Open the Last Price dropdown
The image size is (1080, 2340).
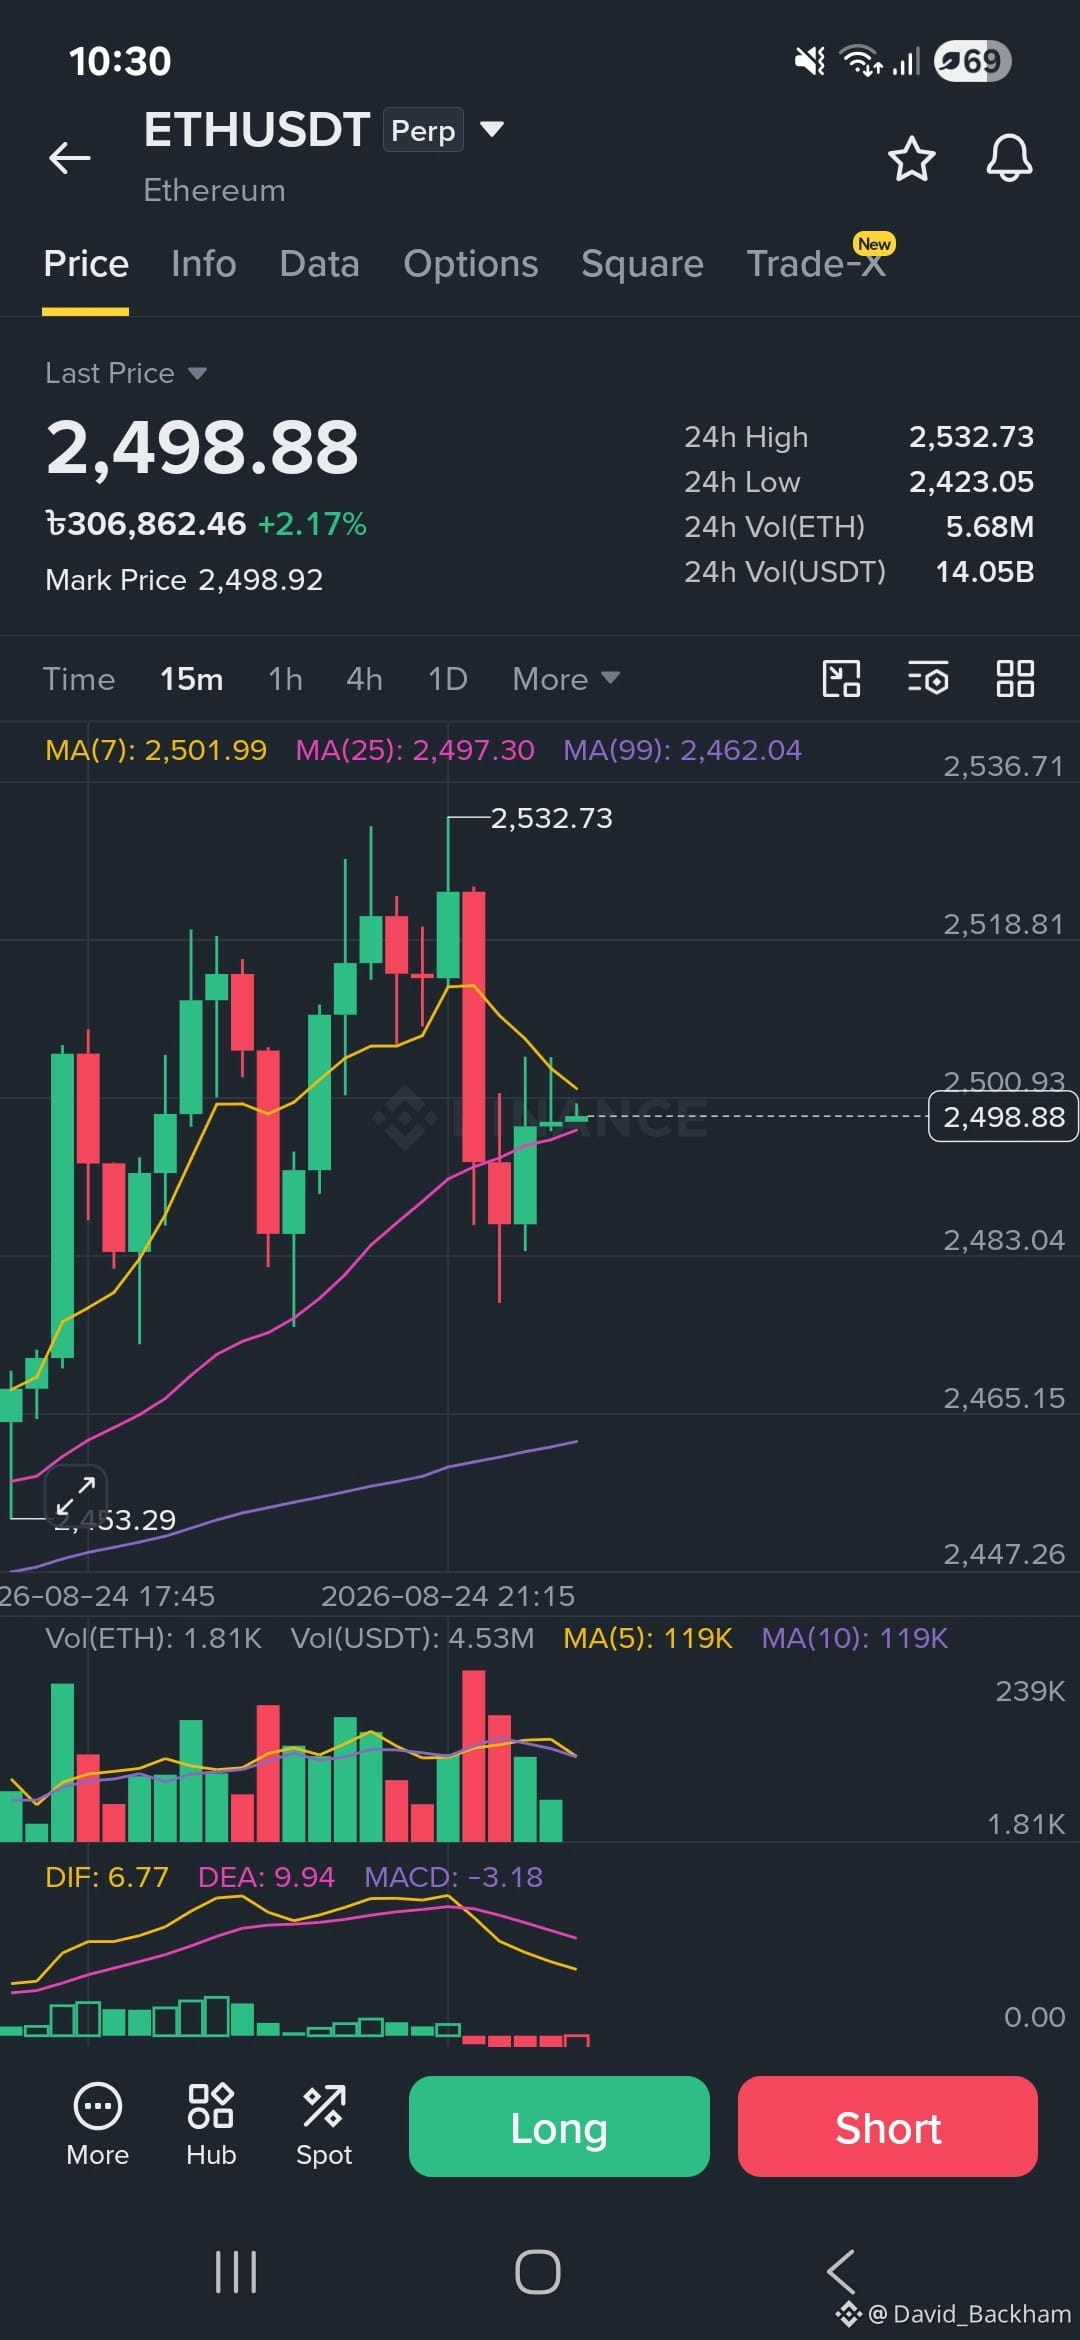point(126,373)
